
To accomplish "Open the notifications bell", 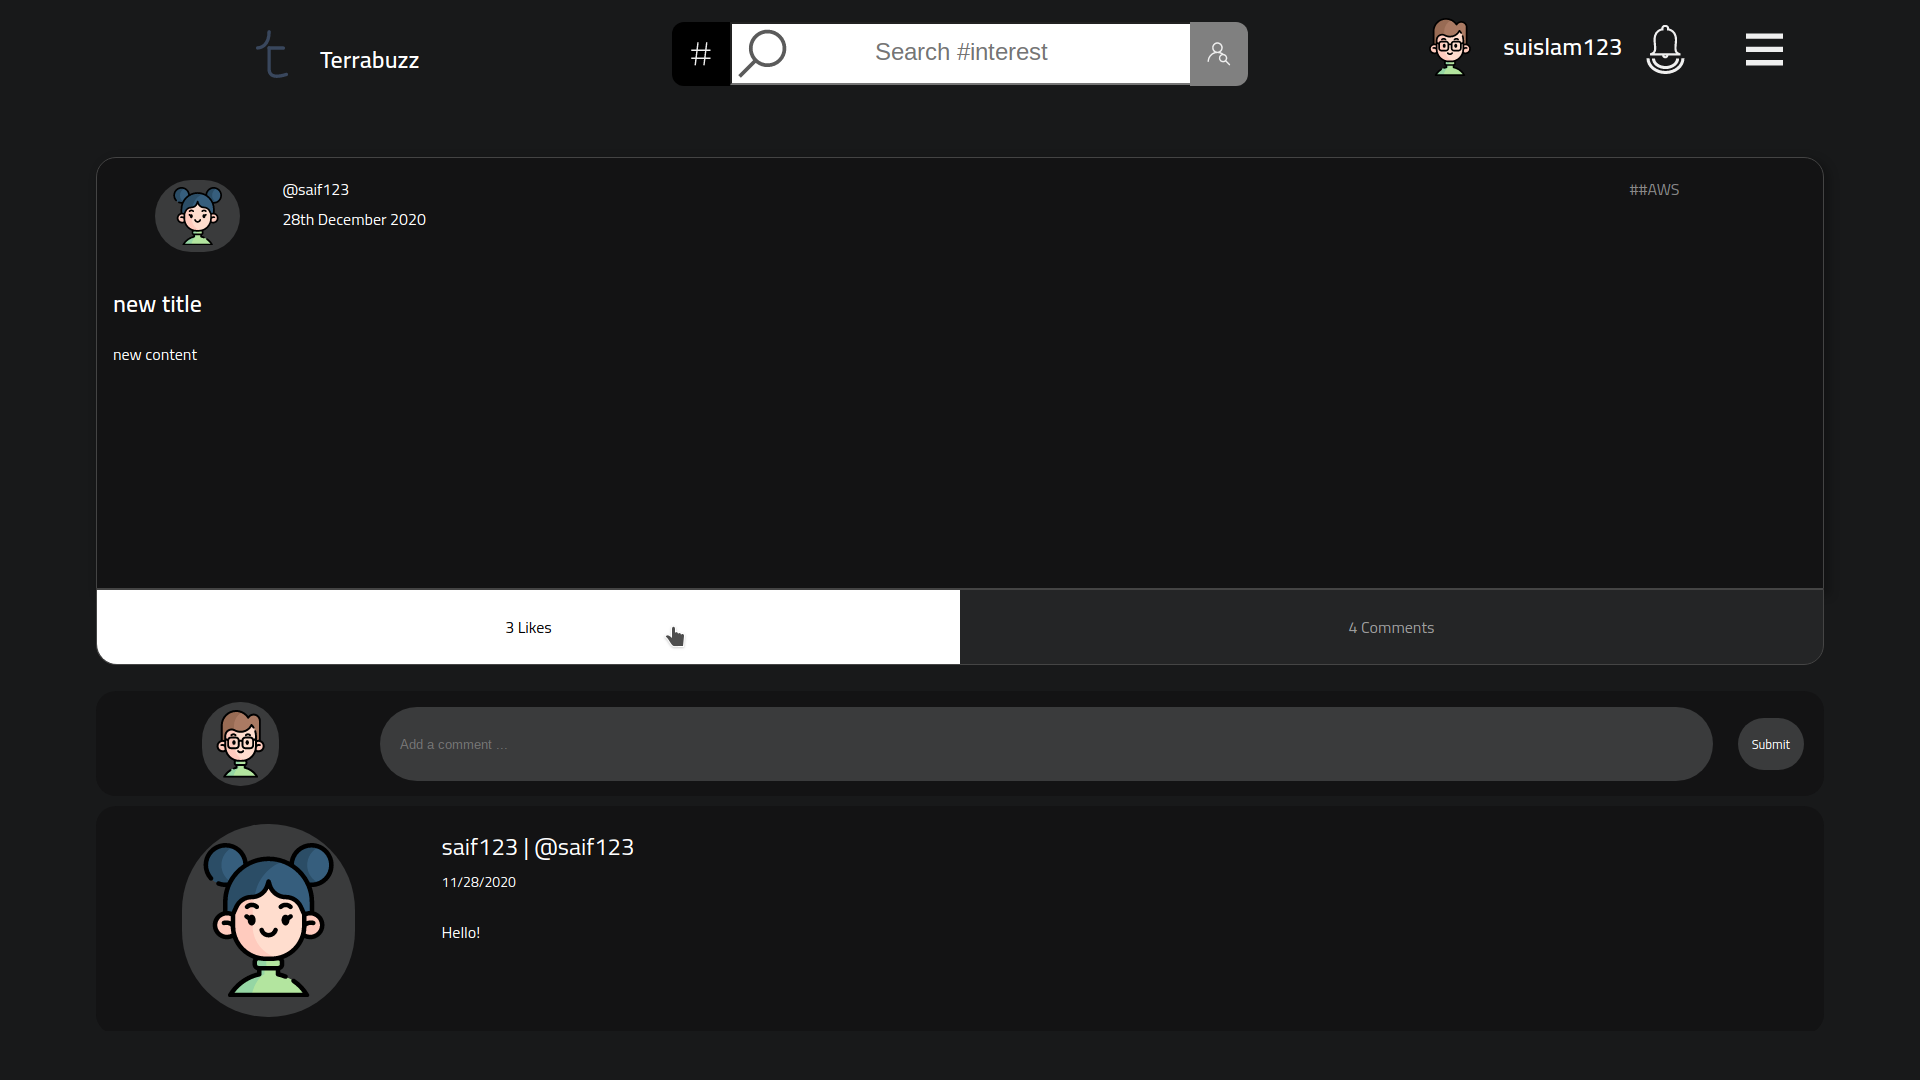I will tap(1665, 49).
